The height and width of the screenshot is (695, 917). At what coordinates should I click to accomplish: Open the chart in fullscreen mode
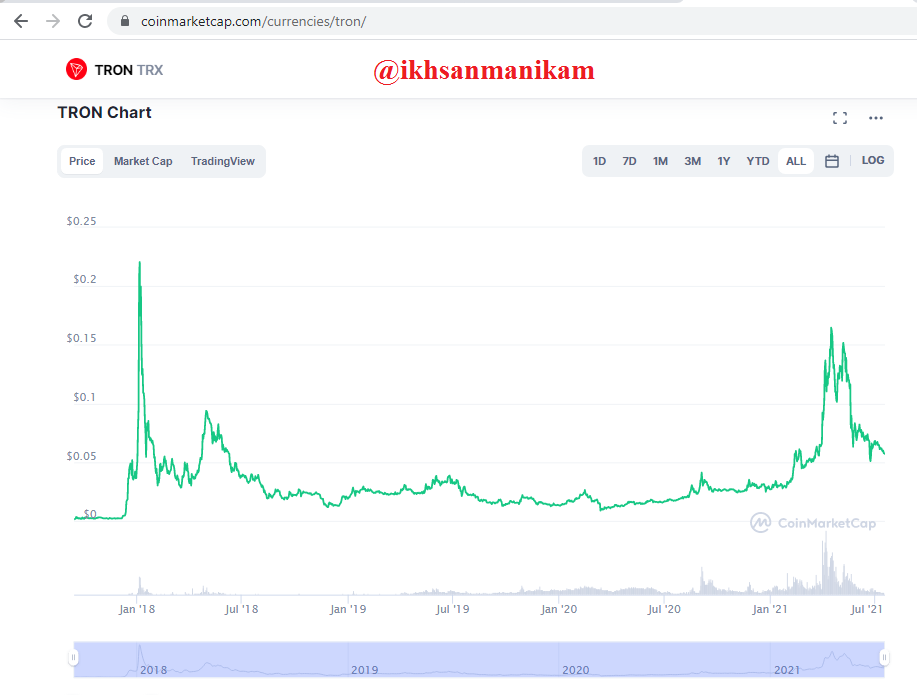click(x=840, y=118)
